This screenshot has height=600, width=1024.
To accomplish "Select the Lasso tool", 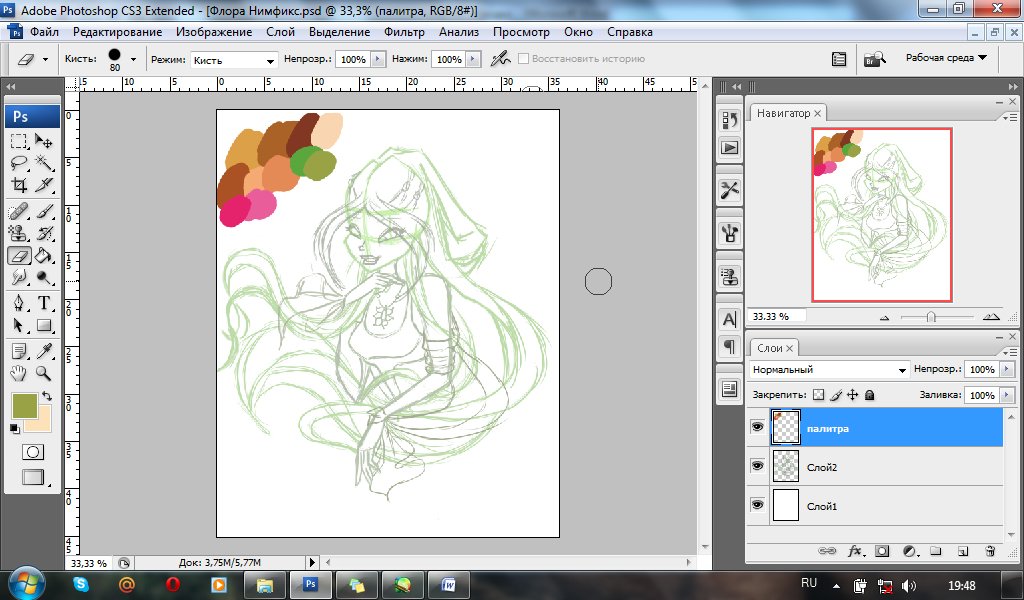I will click(x=19, y=163).
